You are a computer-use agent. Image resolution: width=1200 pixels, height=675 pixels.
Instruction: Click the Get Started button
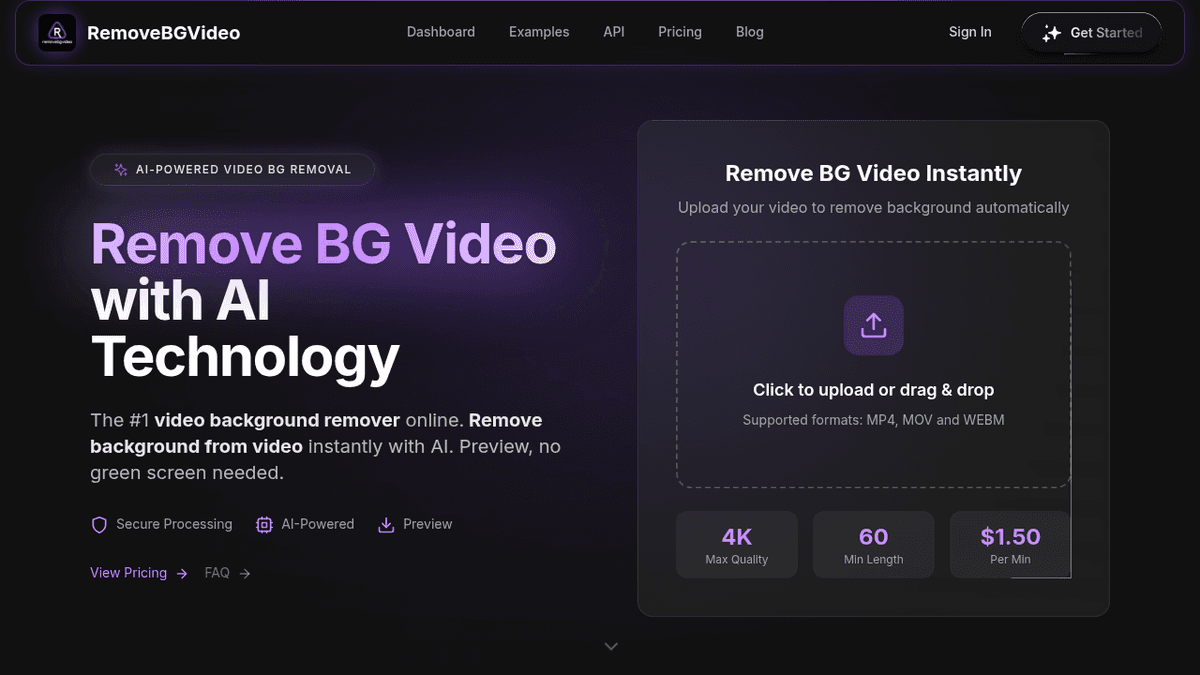coord(1091,33)
